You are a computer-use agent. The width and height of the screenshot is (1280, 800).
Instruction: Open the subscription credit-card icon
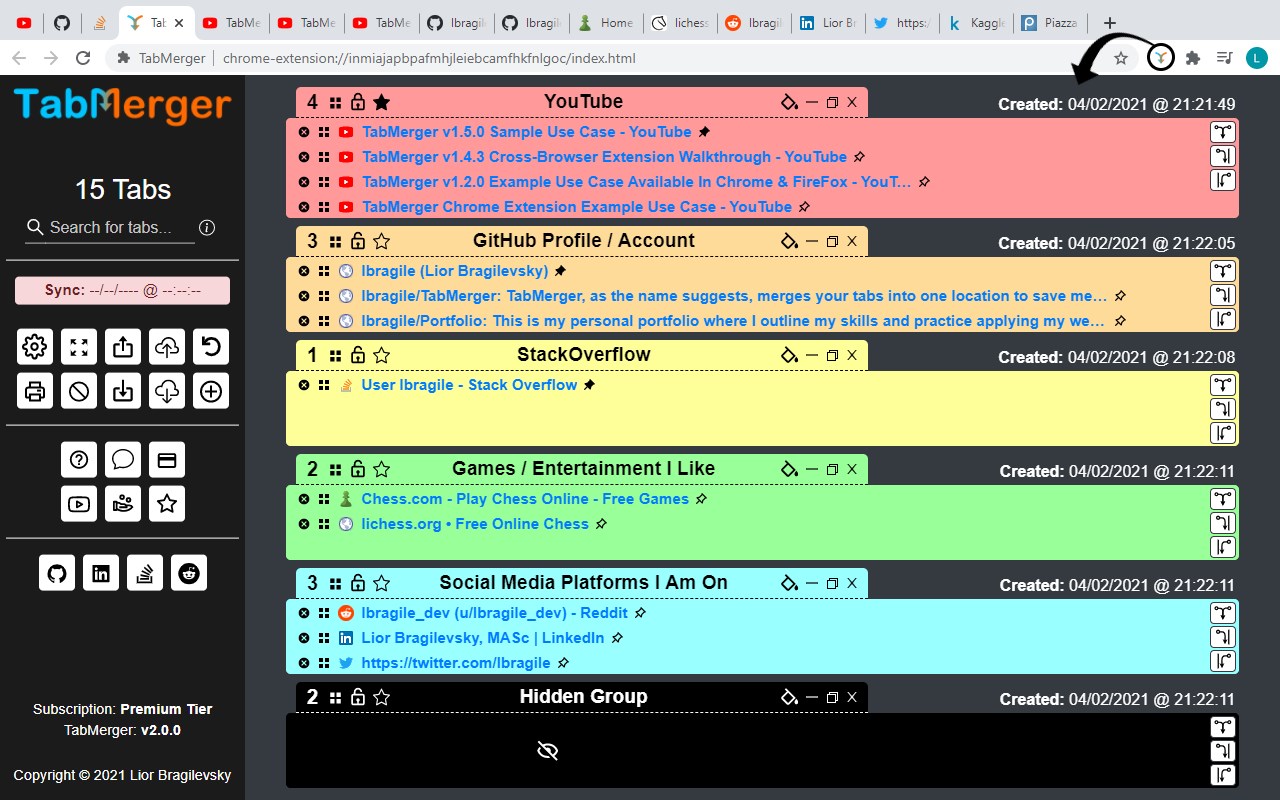coord(167,460)
